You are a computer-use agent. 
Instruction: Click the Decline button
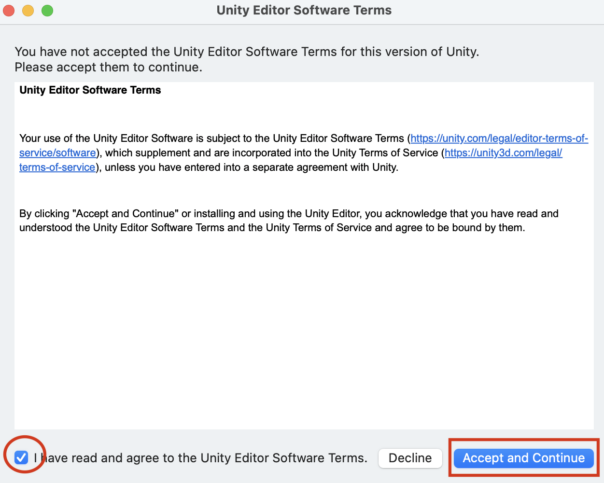pos(410,458)
